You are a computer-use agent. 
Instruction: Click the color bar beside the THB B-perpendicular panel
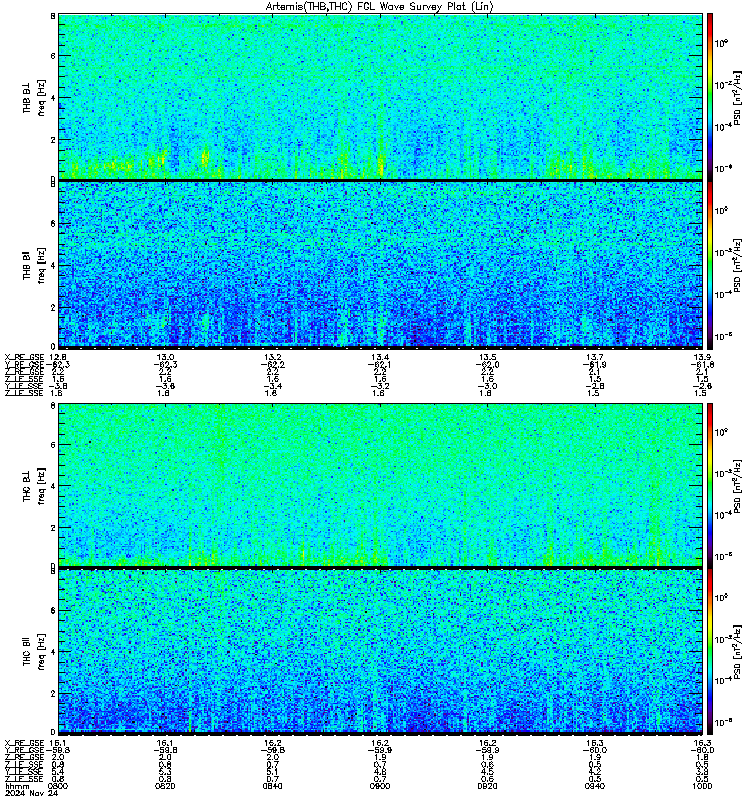click(x=710, y=96)
